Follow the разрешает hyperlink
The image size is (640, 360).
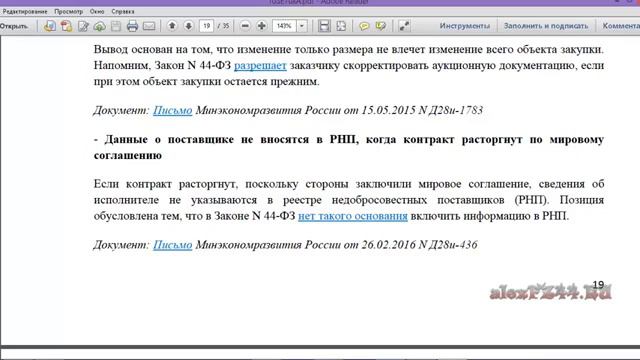(260, 65)
